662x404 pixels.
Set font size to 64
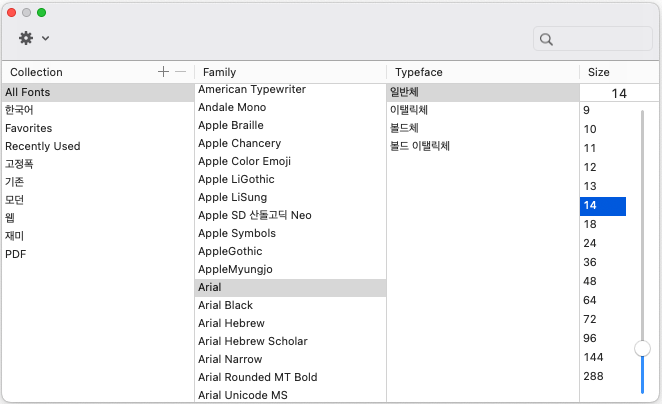pos(603,300)
